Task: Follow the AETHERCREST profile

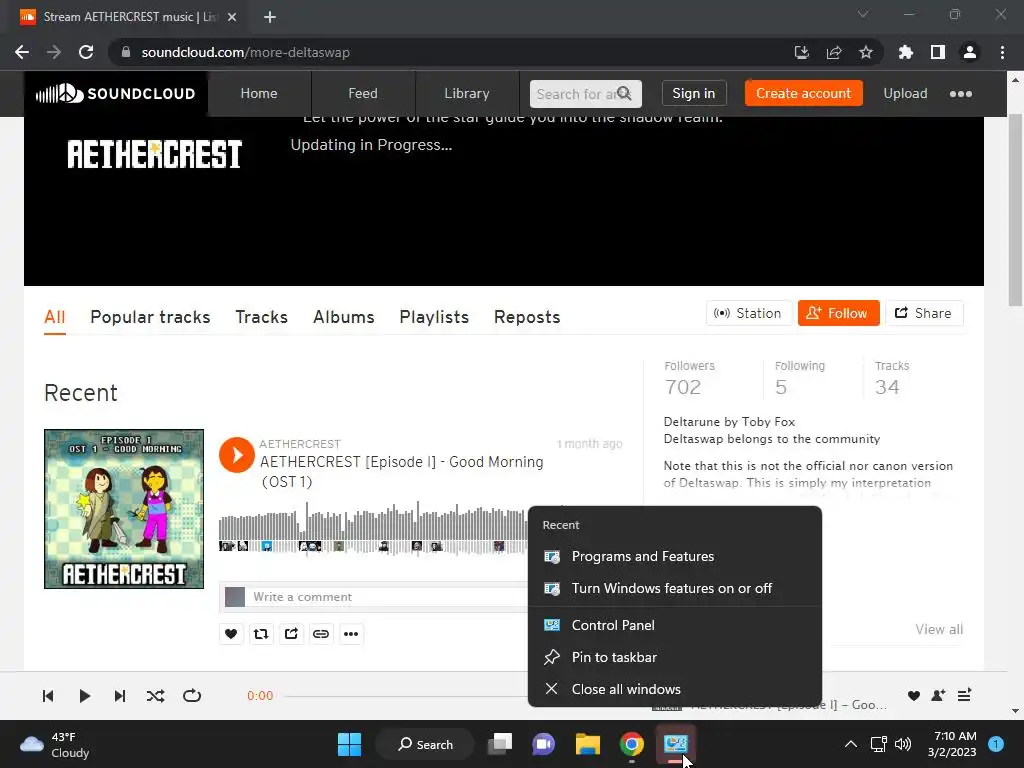Action: tap(839, 313)
